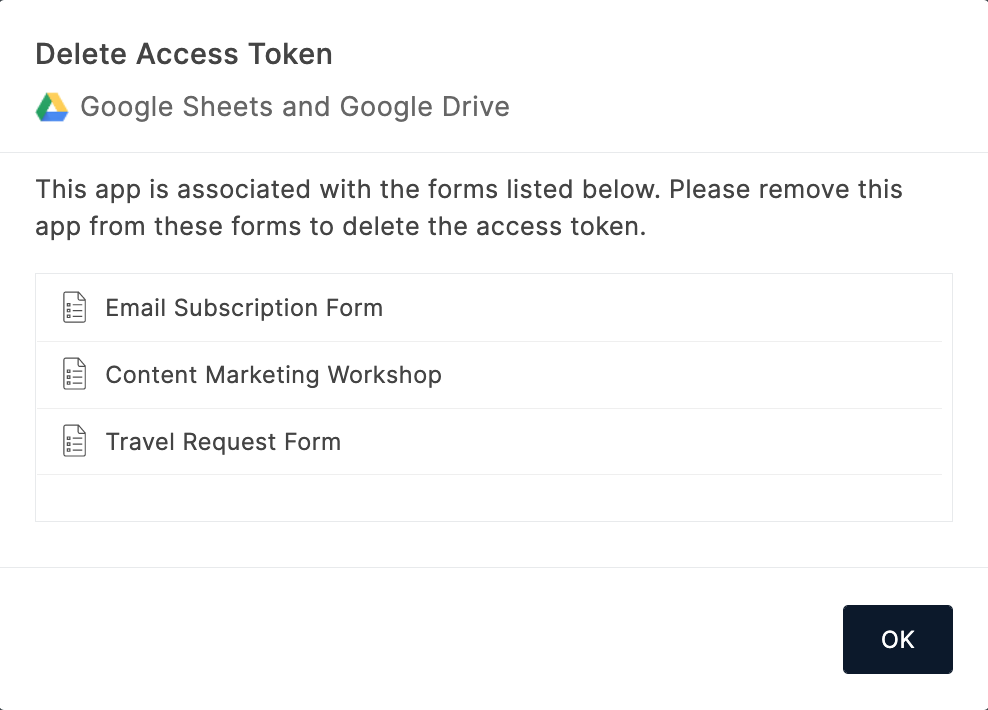Select the Email Subscription Form label
988x710 pixels.
[x=244, y=308]
